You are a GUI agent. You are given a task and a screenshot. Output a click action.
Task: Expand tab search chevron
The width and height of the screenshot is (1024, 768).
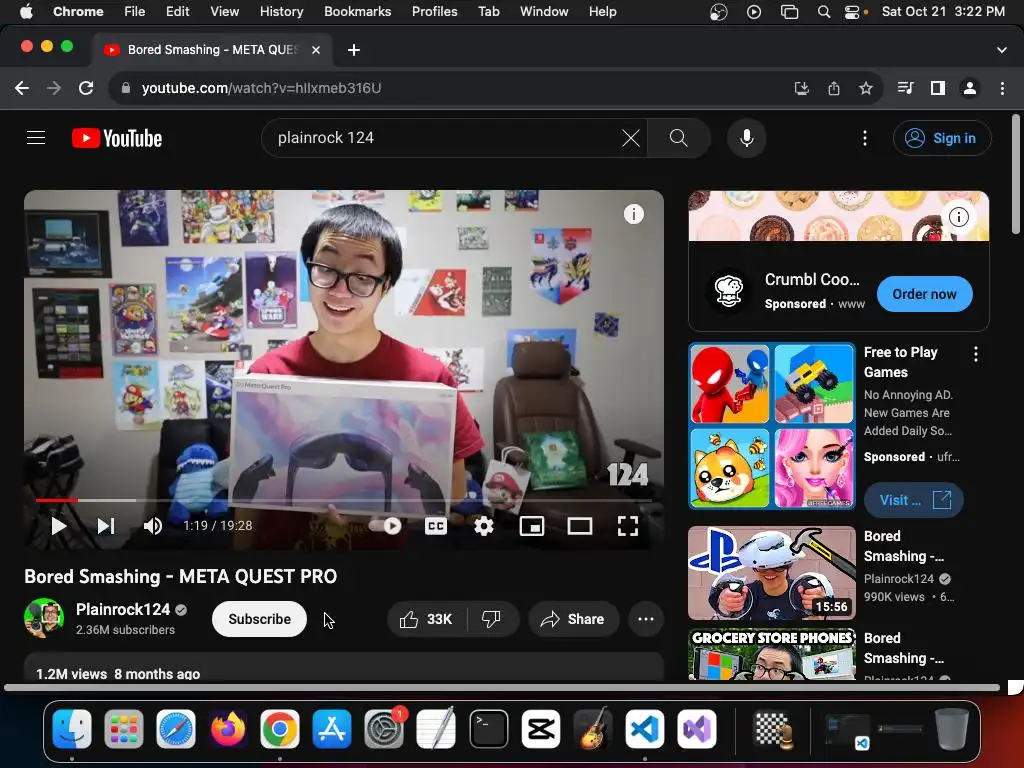[x=1001, y=50]
